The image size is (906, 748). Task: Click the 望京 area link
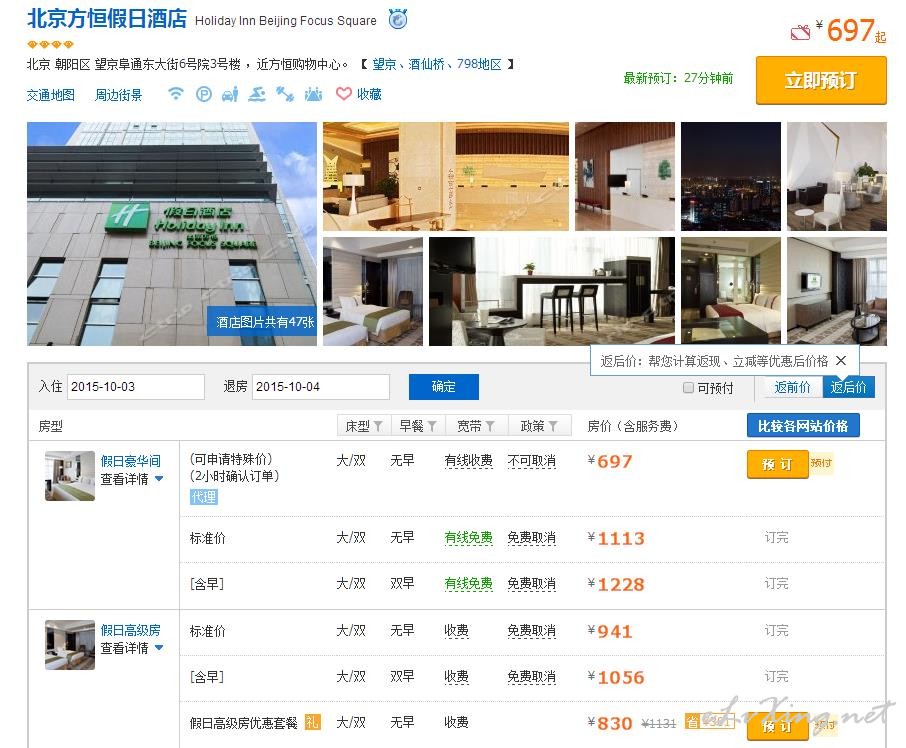(x=384, y=64)
